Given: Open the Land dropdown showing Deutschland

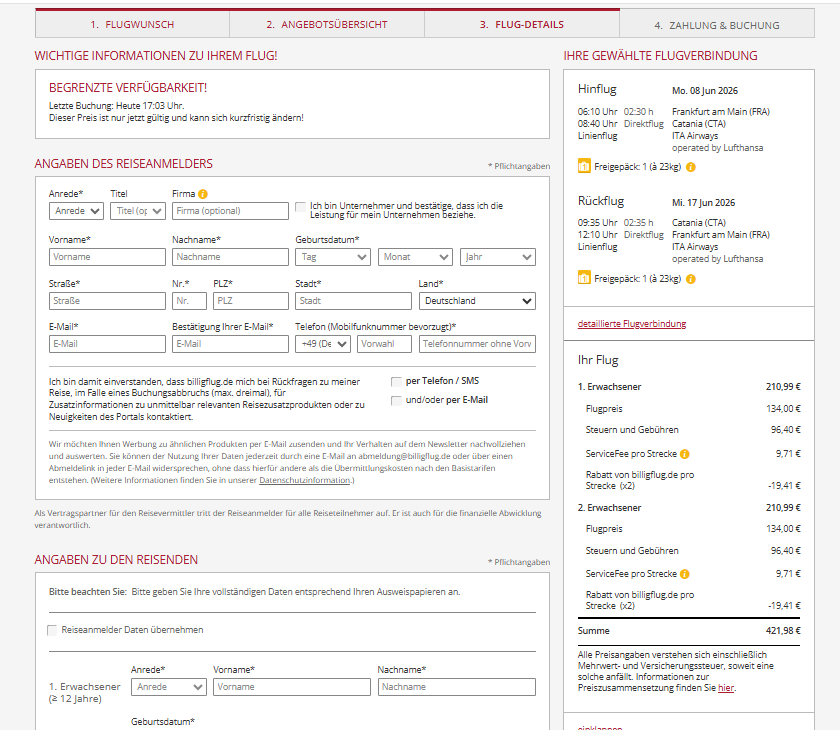Looking at the screenshot, I should point(476,301).
